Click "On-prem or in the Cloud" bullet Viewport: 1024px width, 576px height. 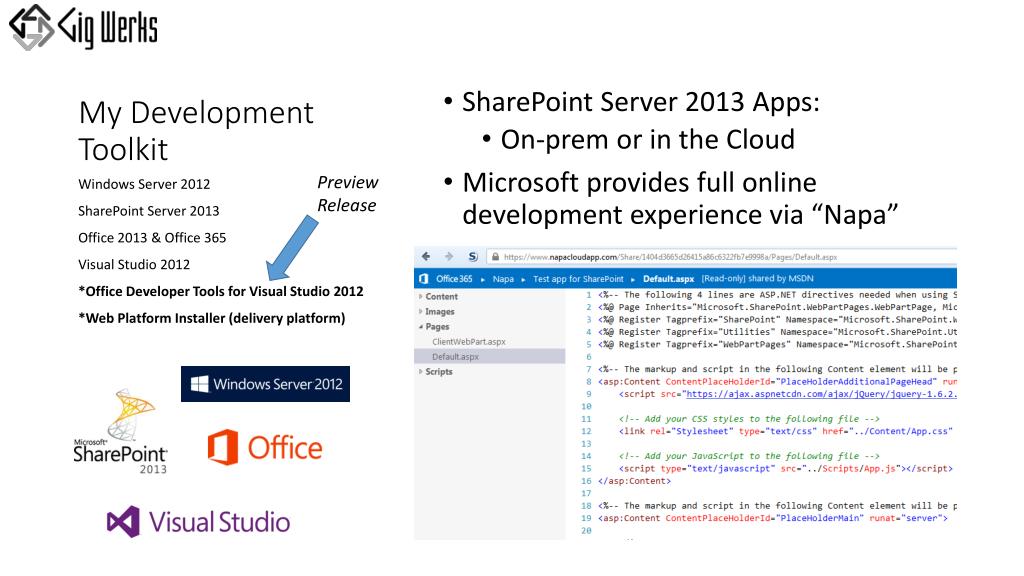pos(647,140)
